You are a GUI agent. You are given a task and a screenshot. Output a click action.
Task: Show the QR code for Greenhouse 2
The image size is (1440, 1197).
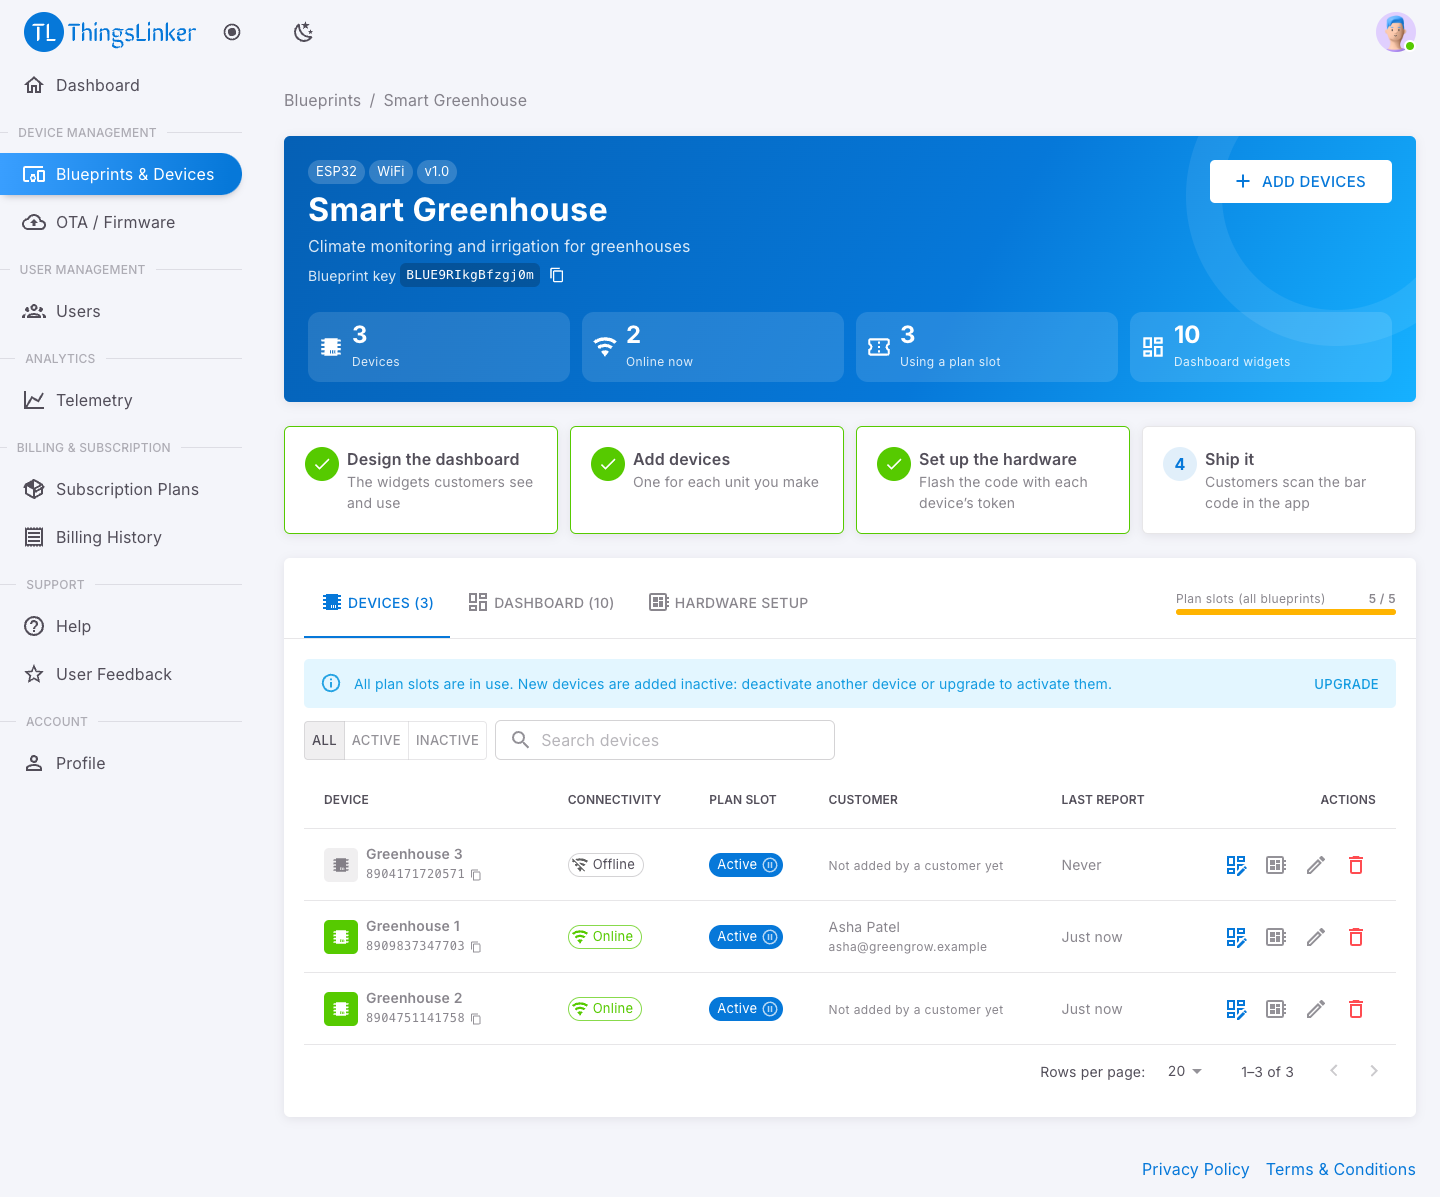click(1236, 1009)
